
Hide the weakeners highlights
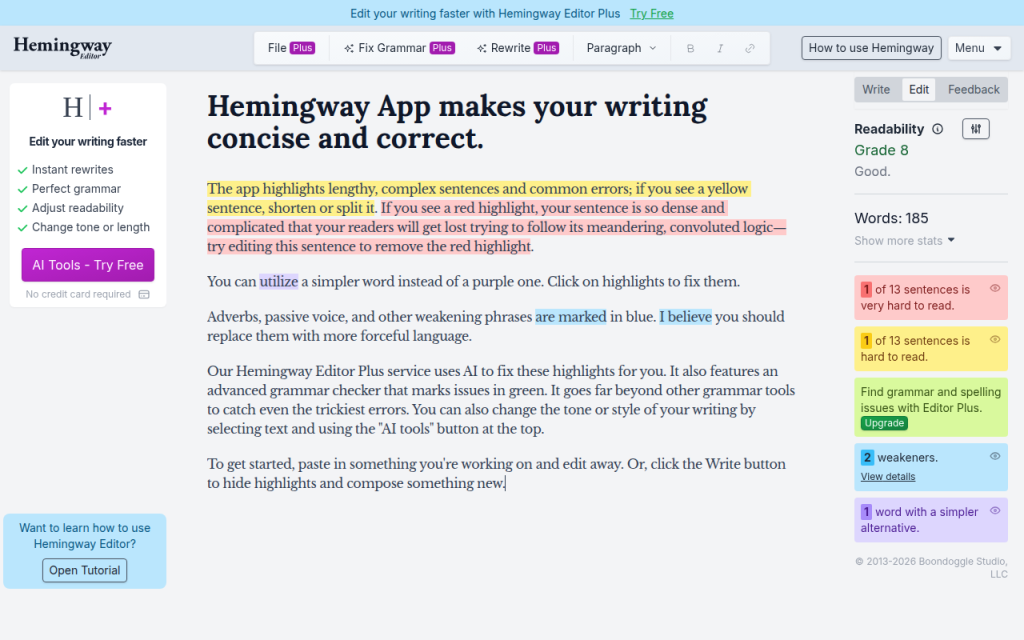(994, 453)
